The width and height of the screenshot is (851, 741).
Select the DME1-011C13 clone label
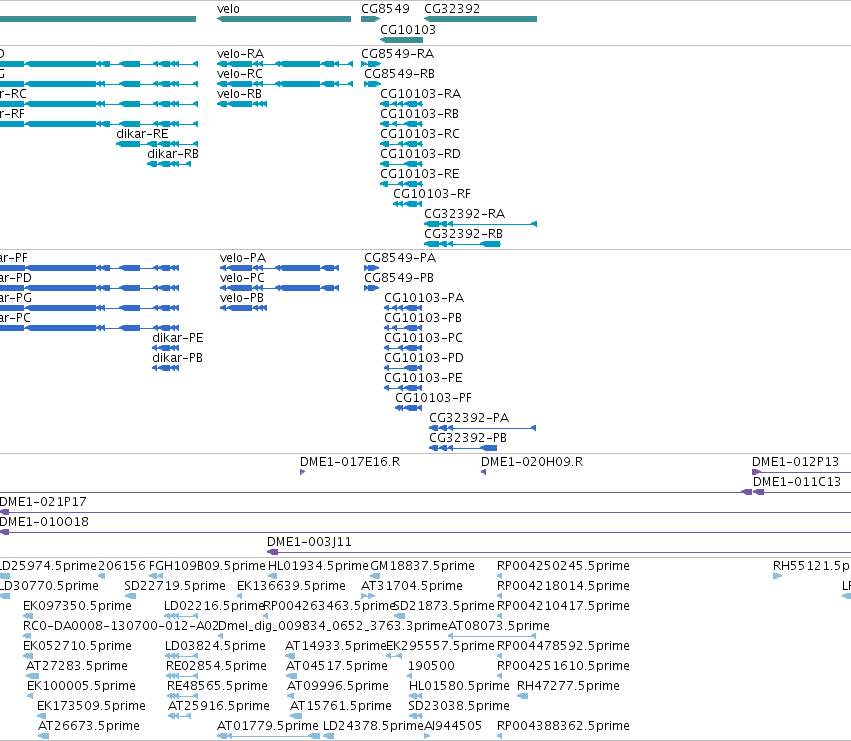pyautogui.click(x=797, y=482)
